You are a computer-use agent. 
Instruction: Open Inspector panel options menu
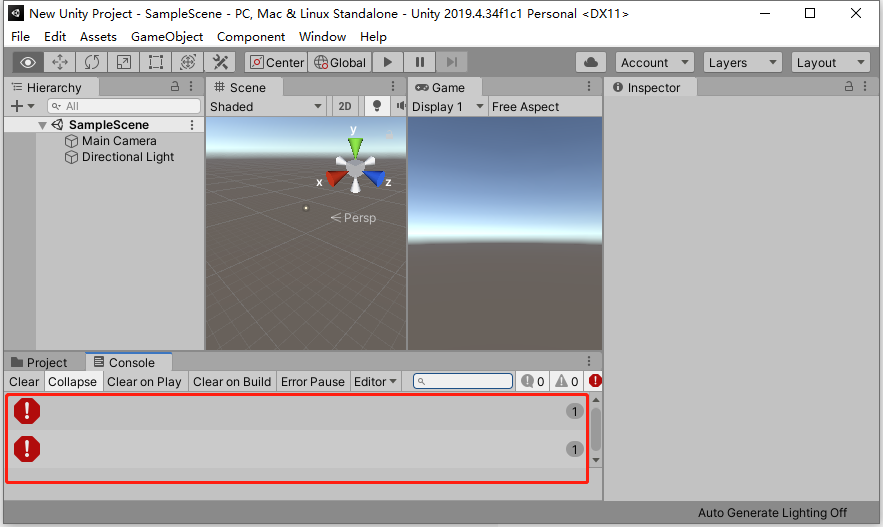[865, 86]
